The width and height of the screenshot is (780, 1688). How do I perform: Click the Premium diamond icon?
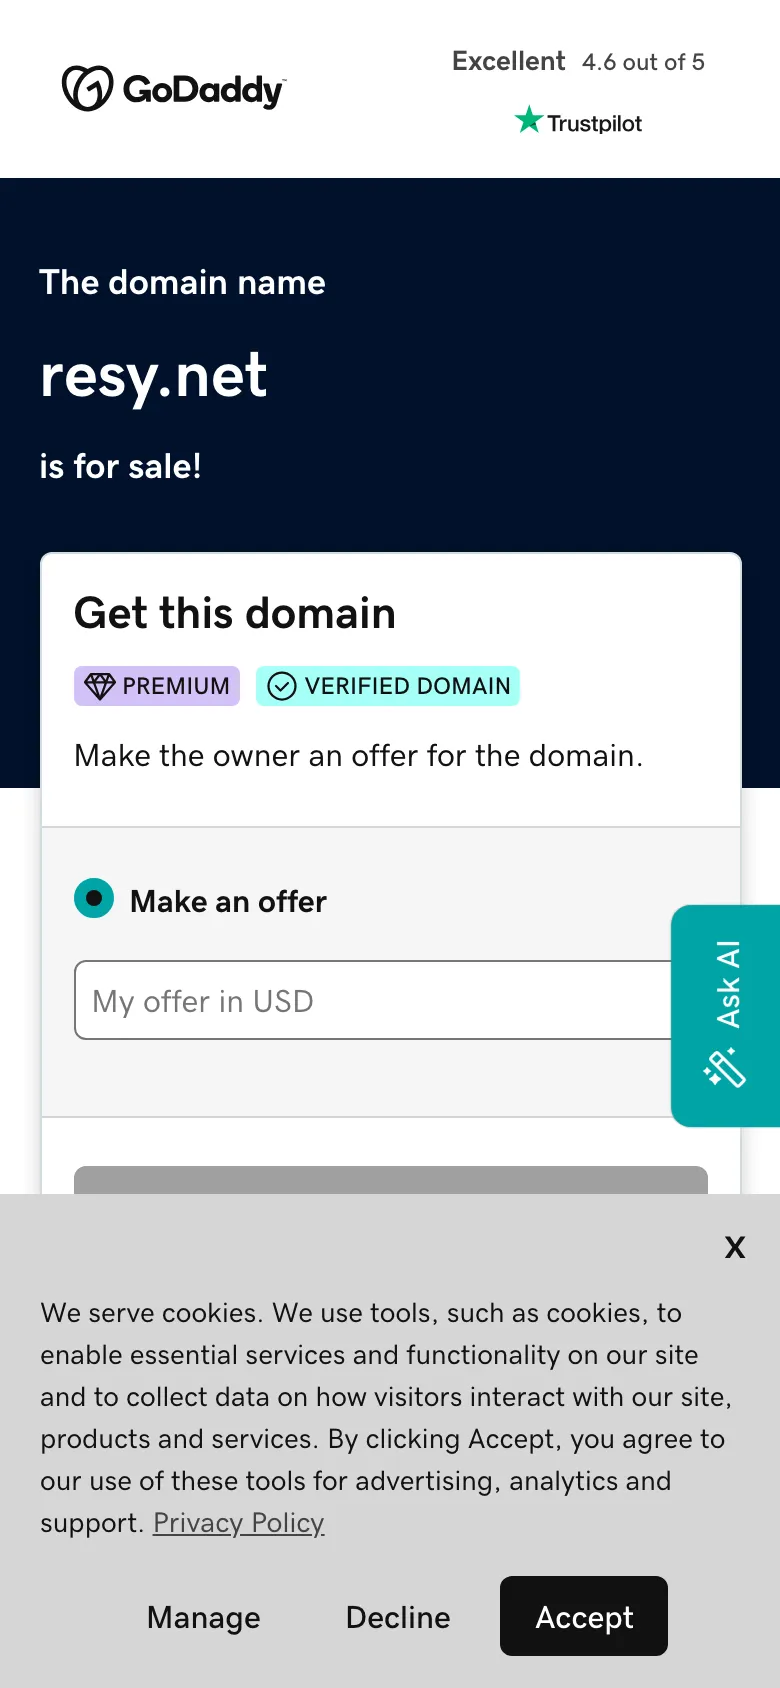click(100, 686)
